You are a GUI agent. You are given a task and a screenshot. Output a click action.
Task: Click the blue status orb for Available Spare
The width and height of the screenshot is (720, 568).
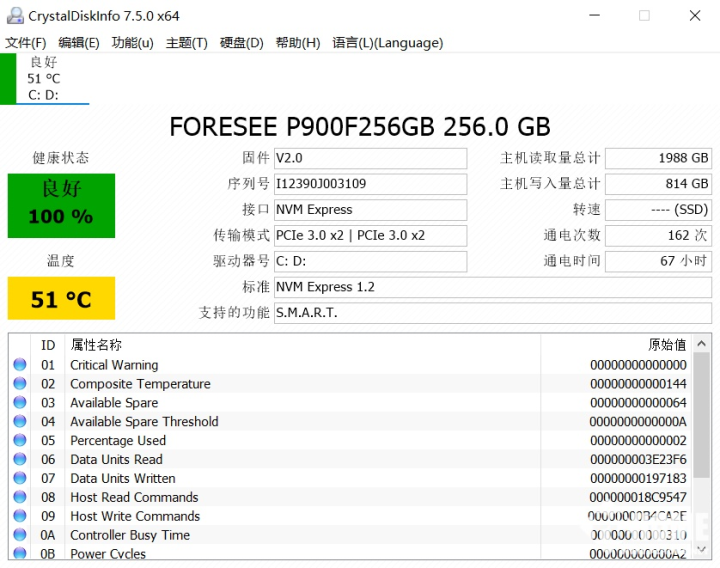pos(20,402)
